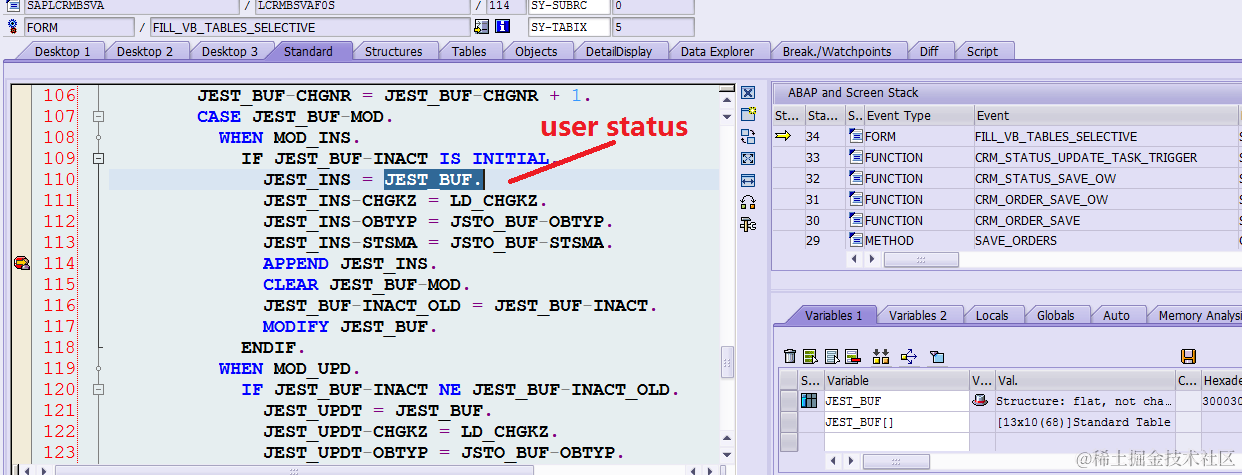
Task: Open the Tables tab
Action: point(469,51)
